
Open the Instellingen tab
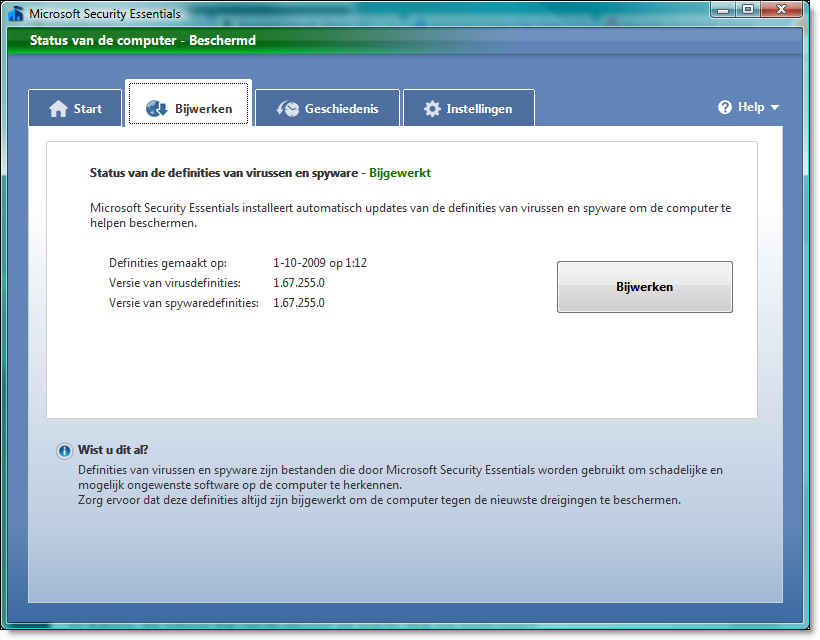click(x=469, y=108)
